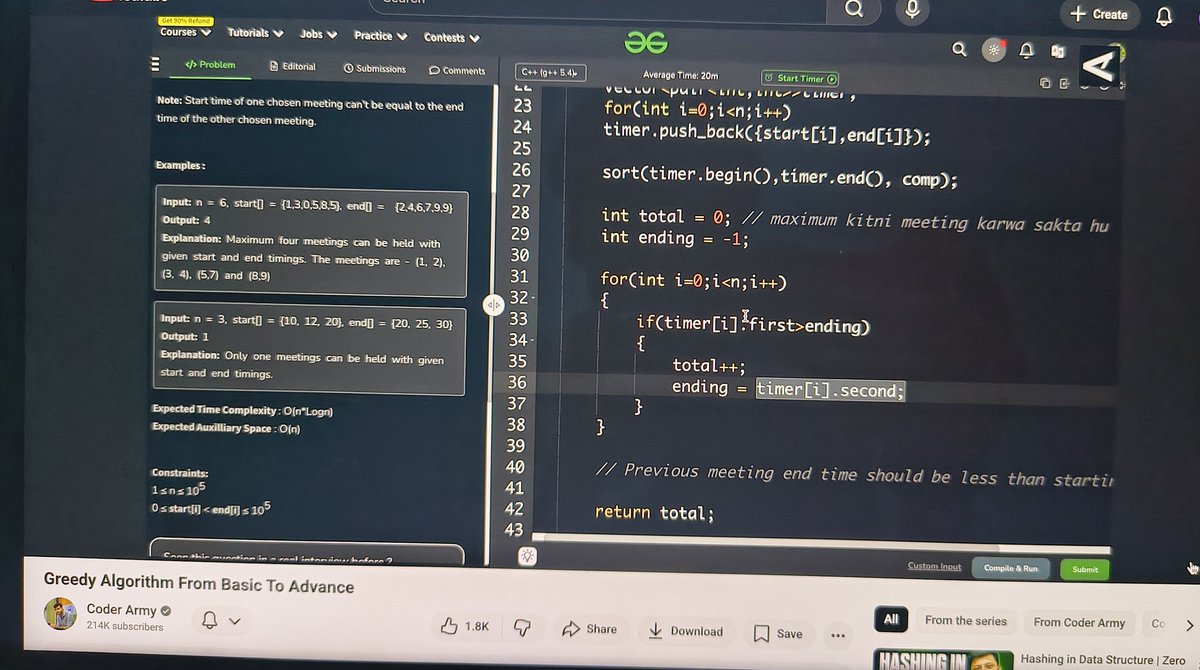Click line number 36 in the gutter
Viewport: 1200px width, 670px height.
517,382
